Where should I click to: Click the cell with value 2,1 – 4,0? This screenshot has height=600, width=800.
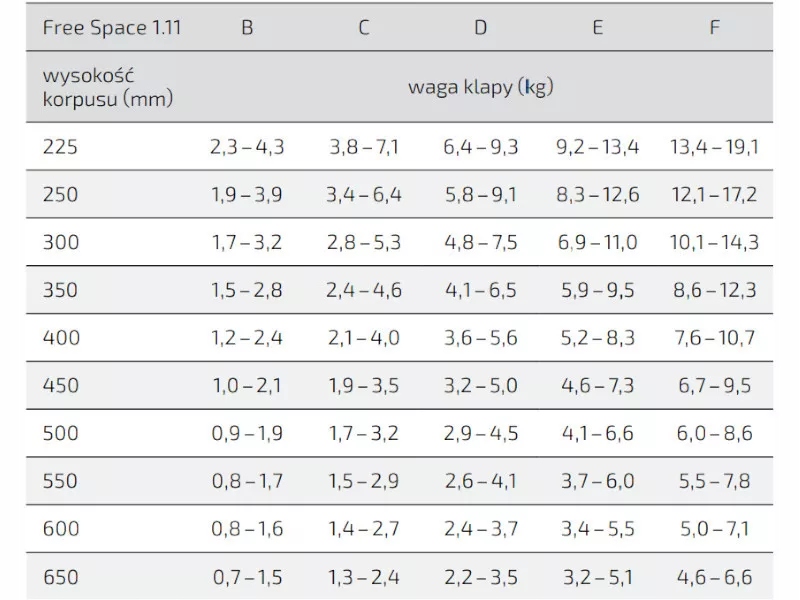(364, 339)
